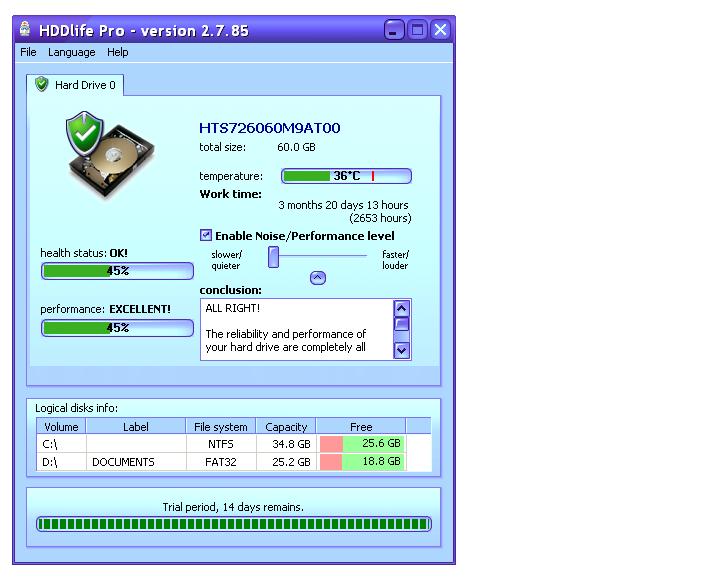Select the C:\ volume row
The height and width of the screenshot is (583, 720).
coord(234,444)
